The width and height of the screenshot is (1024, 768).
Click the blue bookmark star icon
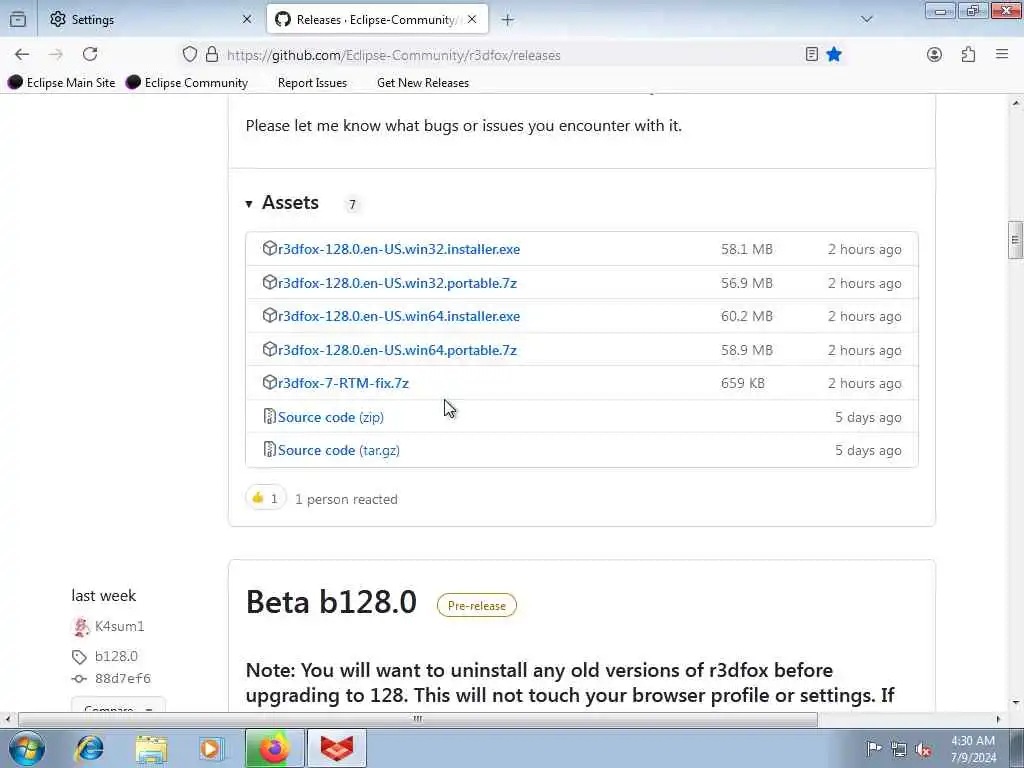coord(834,55)
